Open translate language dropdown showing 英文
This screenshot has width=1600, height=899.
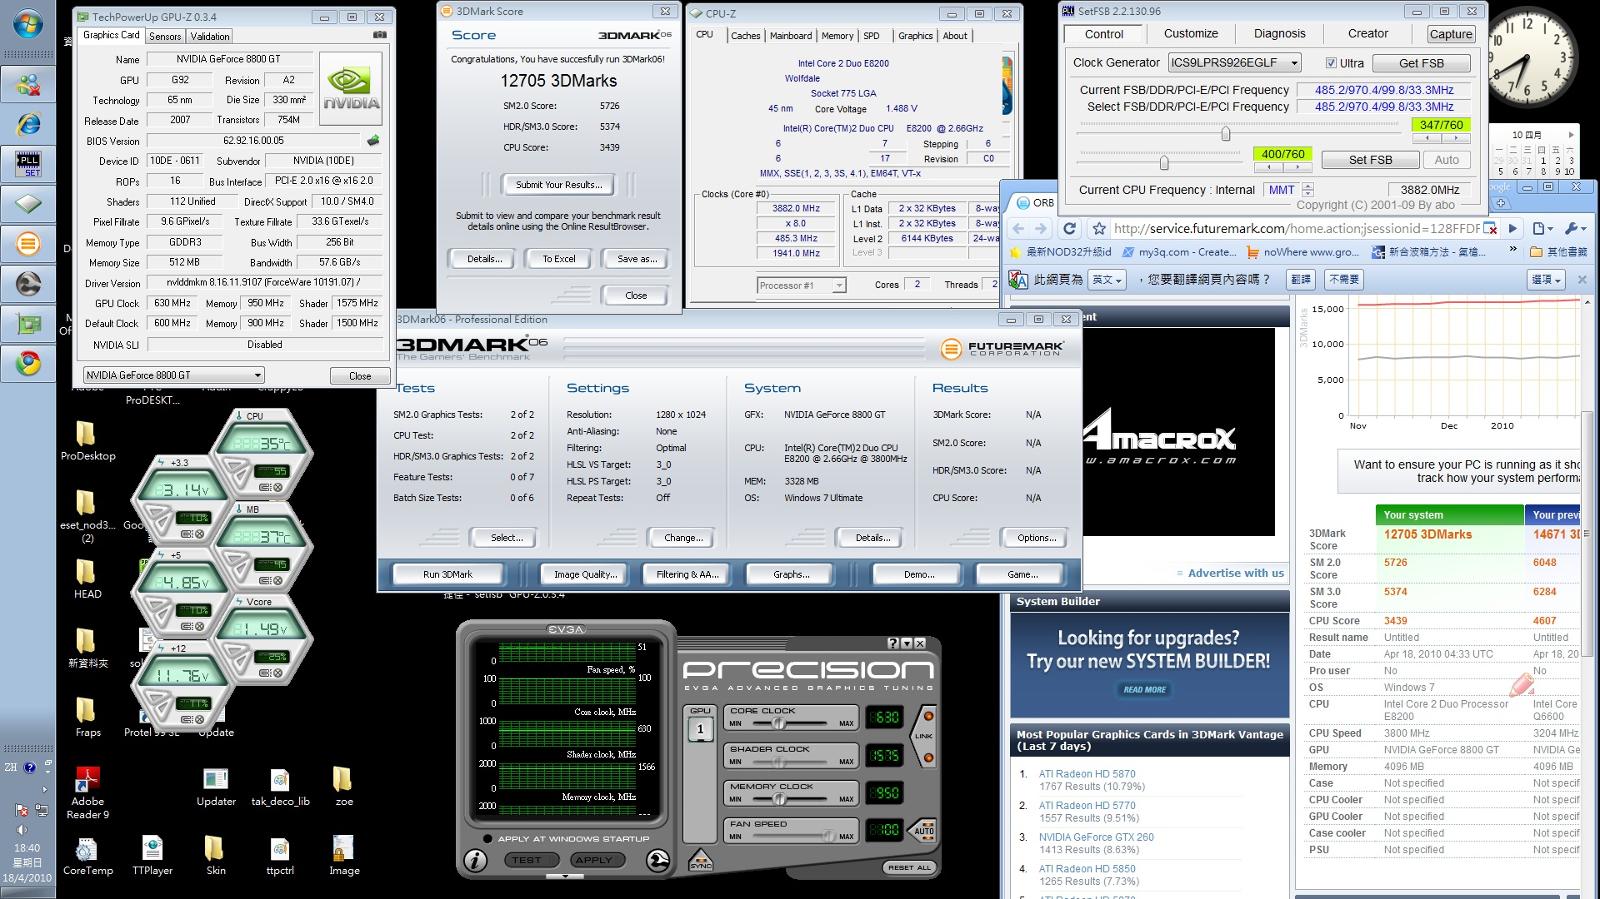(x=1107, y=280)
